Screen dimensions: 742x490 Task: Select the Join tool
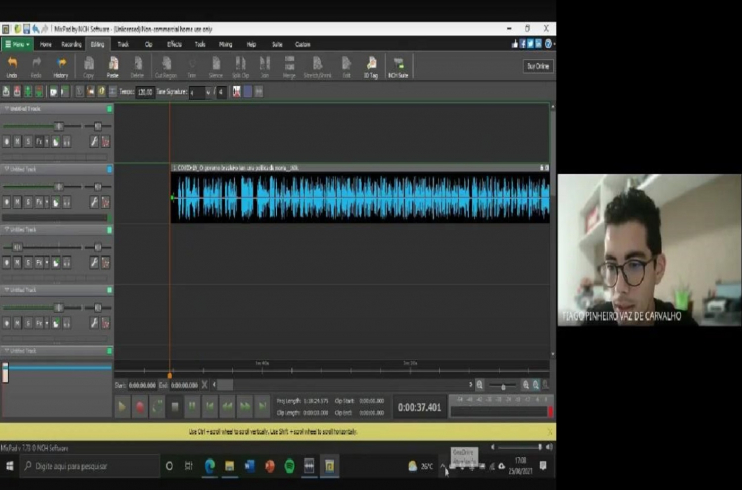pos(265,67)
